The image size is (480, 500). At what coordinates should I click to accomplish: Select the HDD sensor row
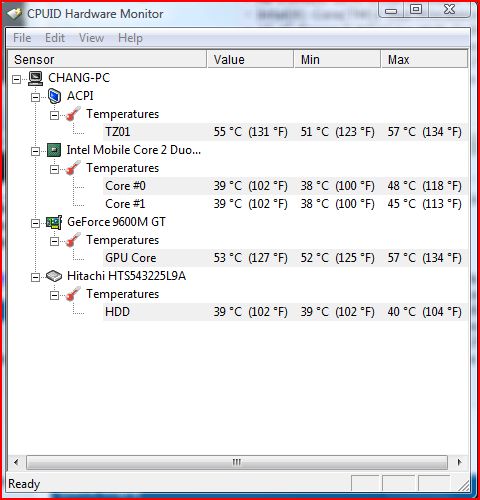click(x=285, y=312)
